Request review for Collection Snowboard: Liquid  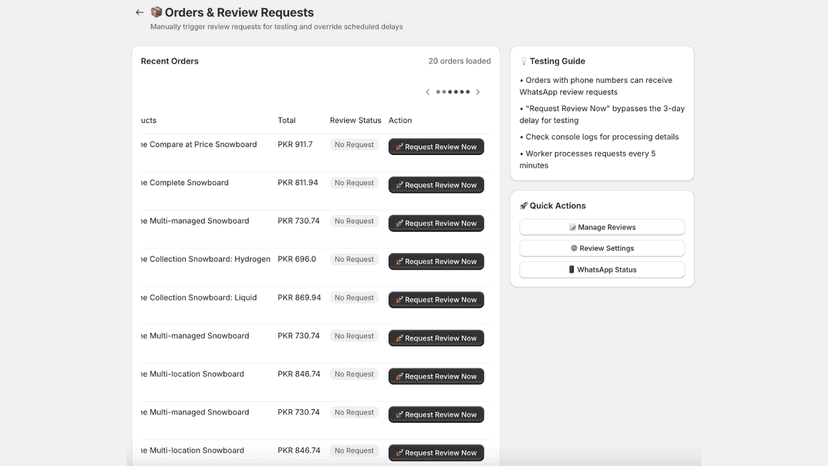click(x=436, y=300)
